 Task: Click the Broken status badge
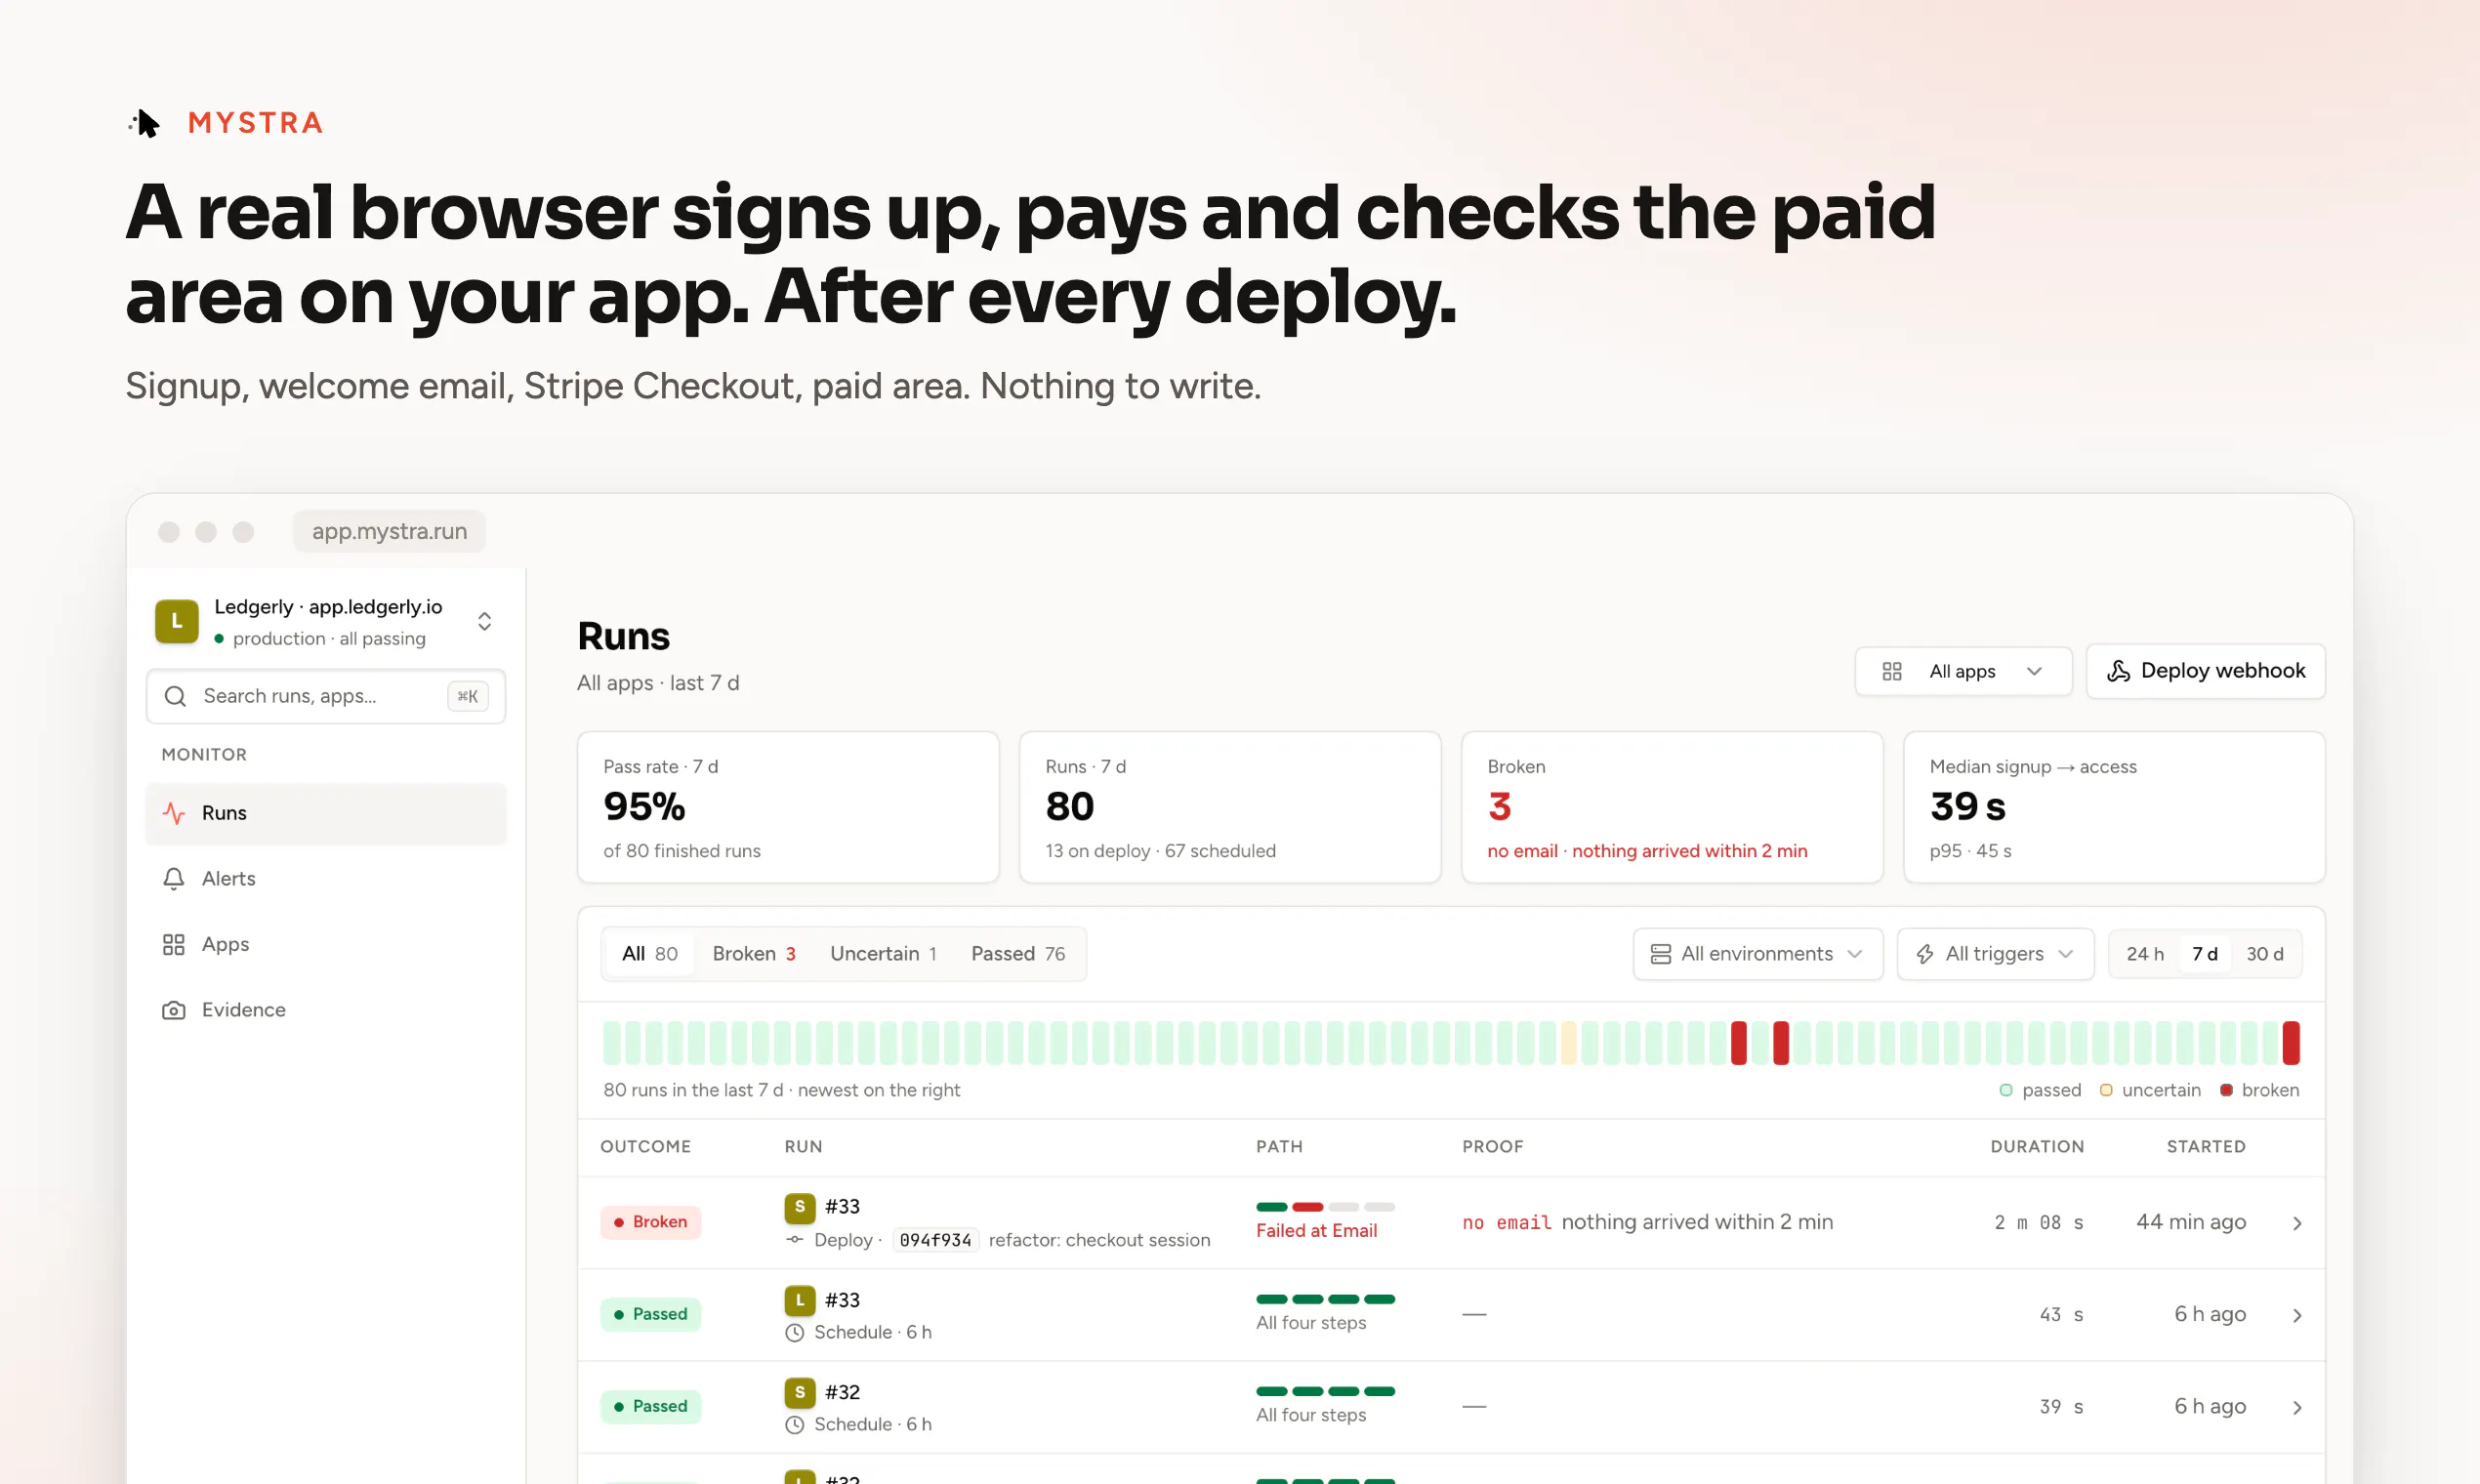pos(651,1222)
